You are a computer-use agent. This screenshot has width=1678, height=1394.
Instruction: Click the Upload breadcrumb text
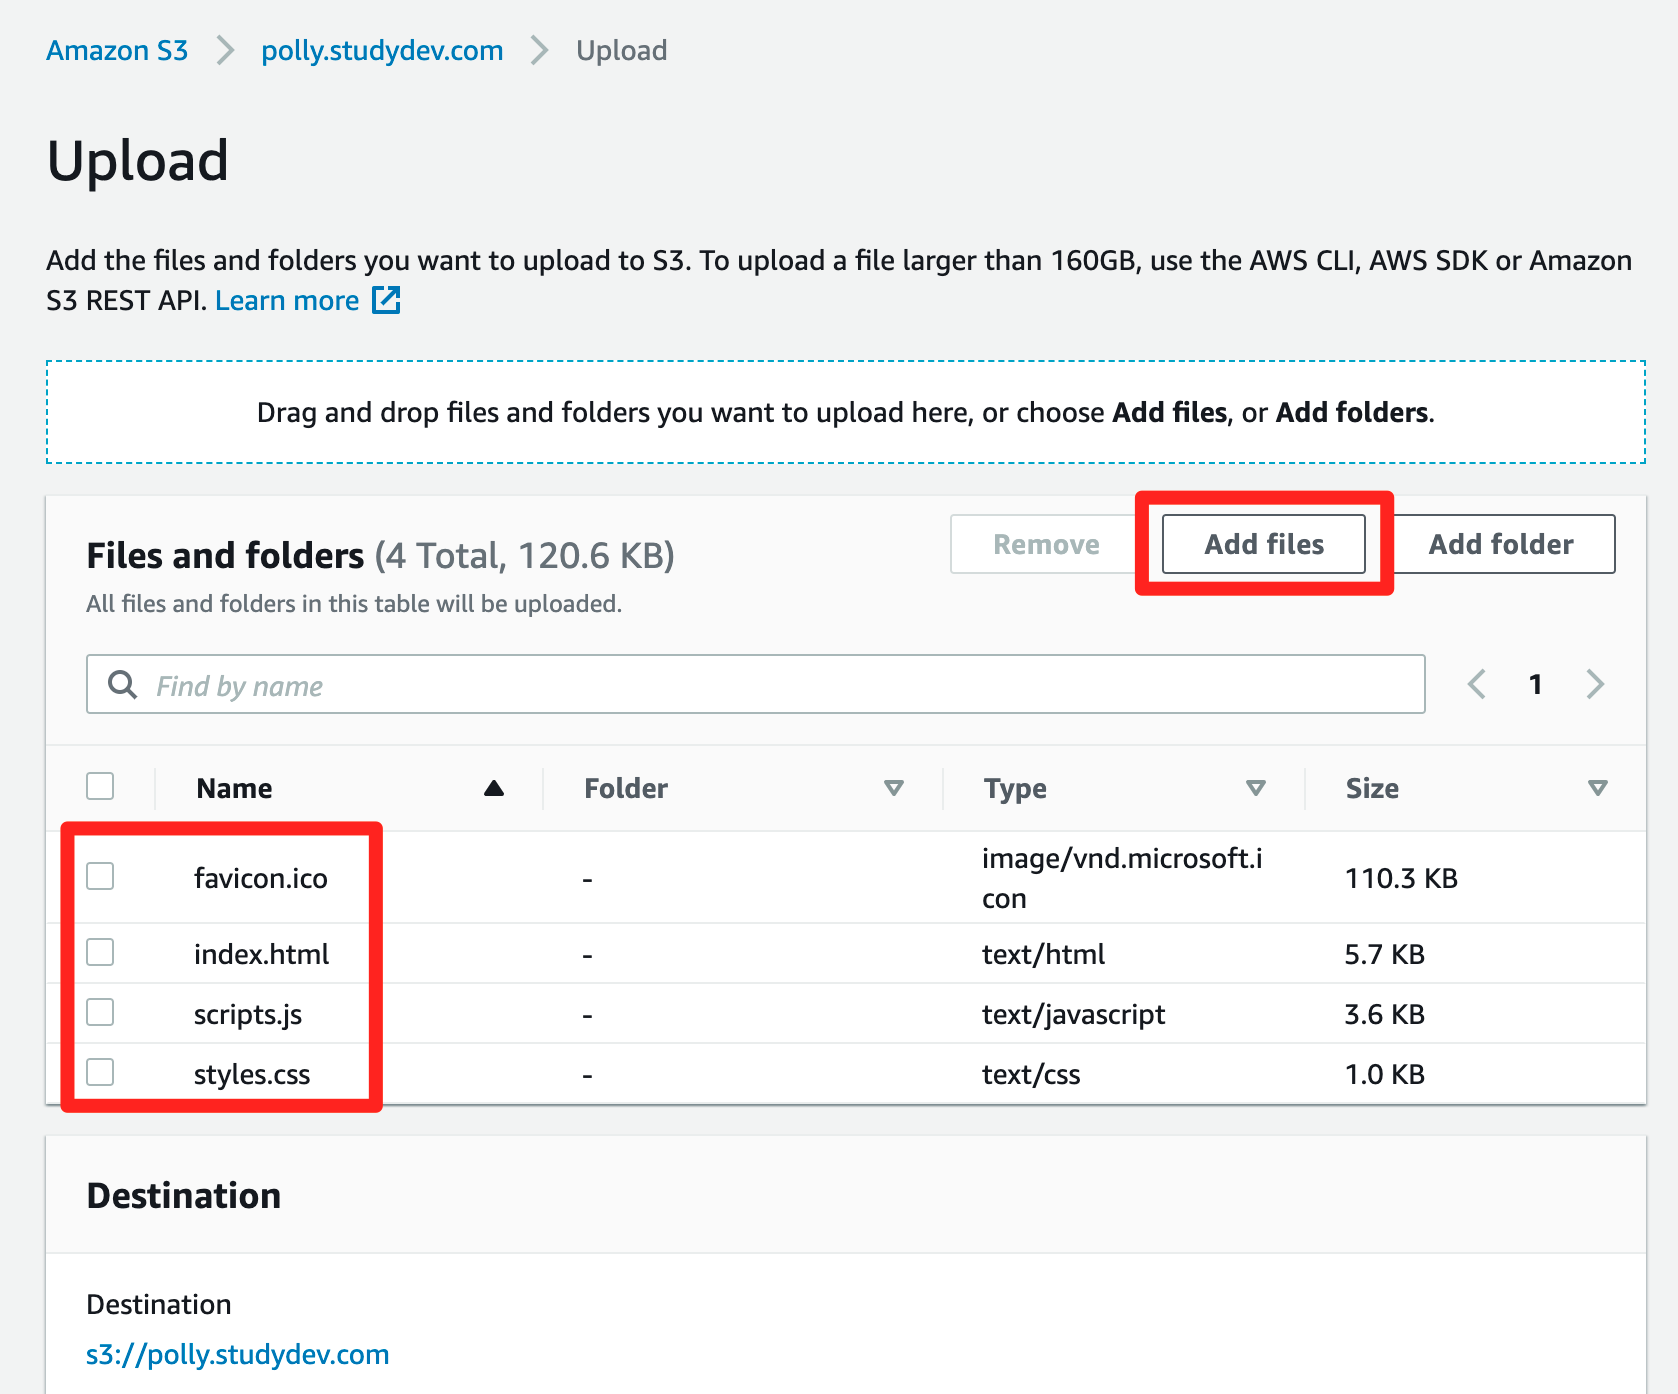[x=621, y=50]
